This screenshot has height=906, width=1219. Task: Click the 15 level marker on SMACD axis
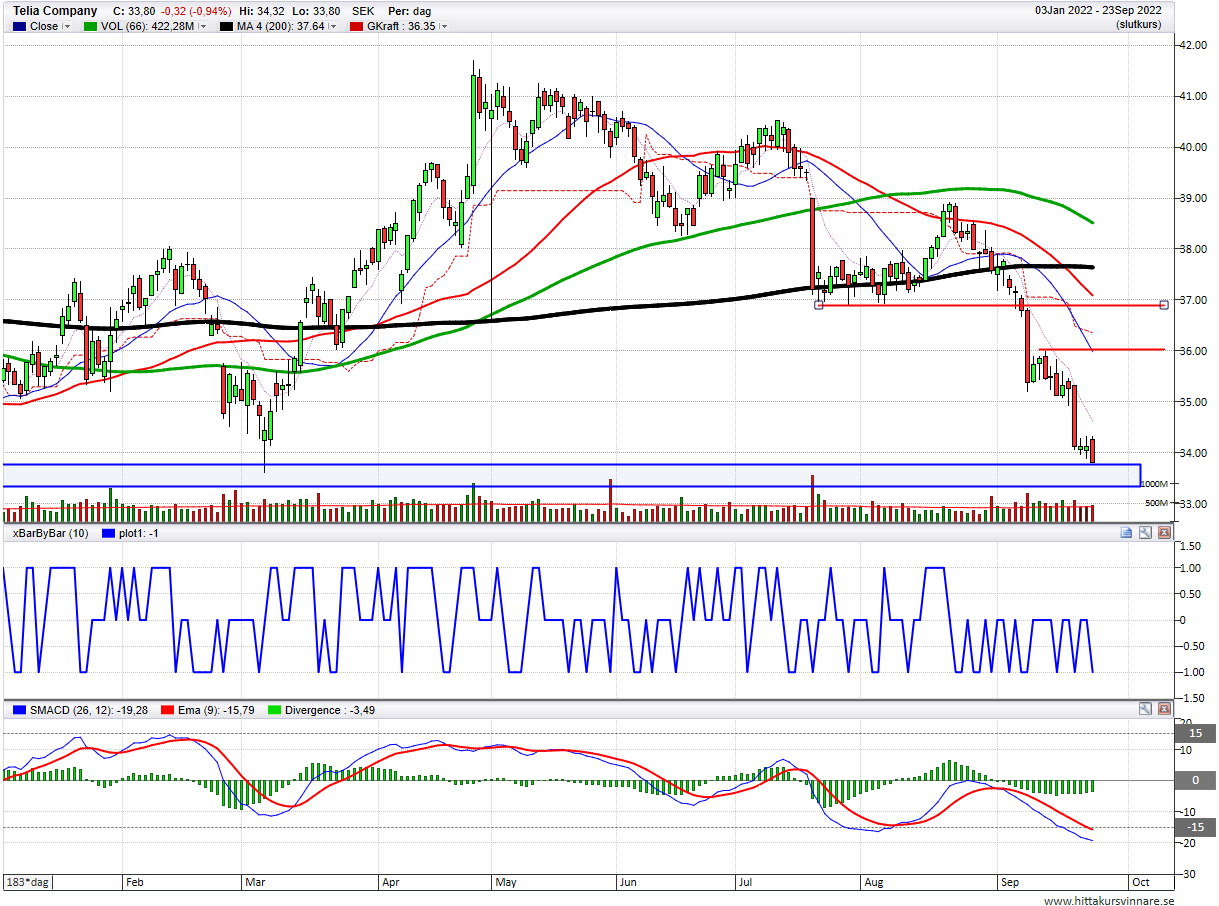(x=1195, y=733)
